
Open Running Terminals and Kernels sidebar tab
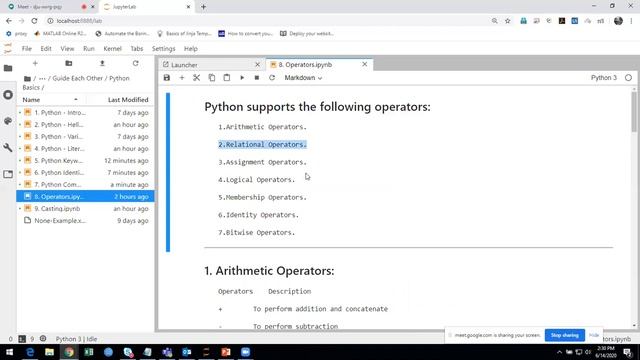(8, 95)
